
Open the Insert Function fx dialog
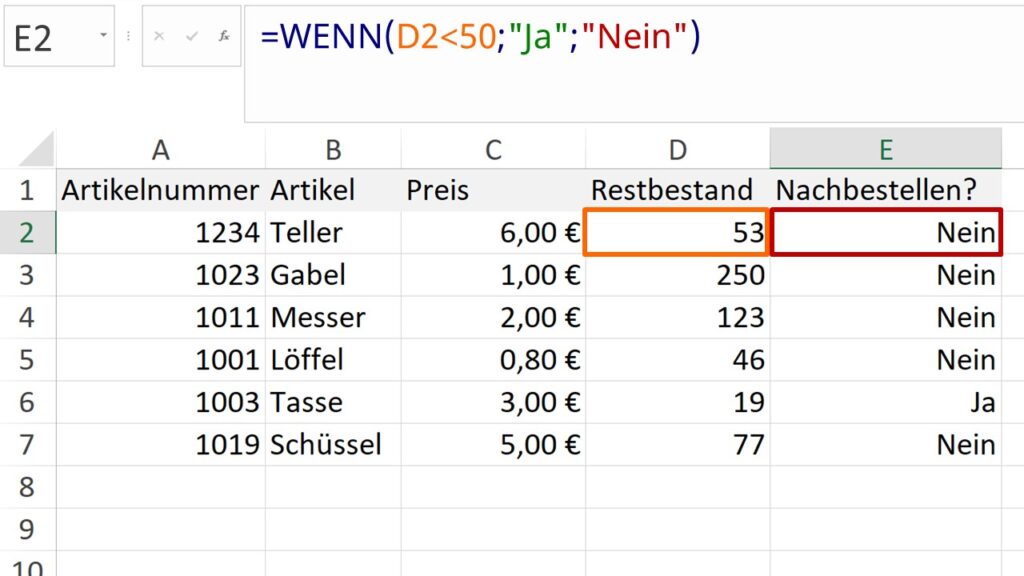224,35
